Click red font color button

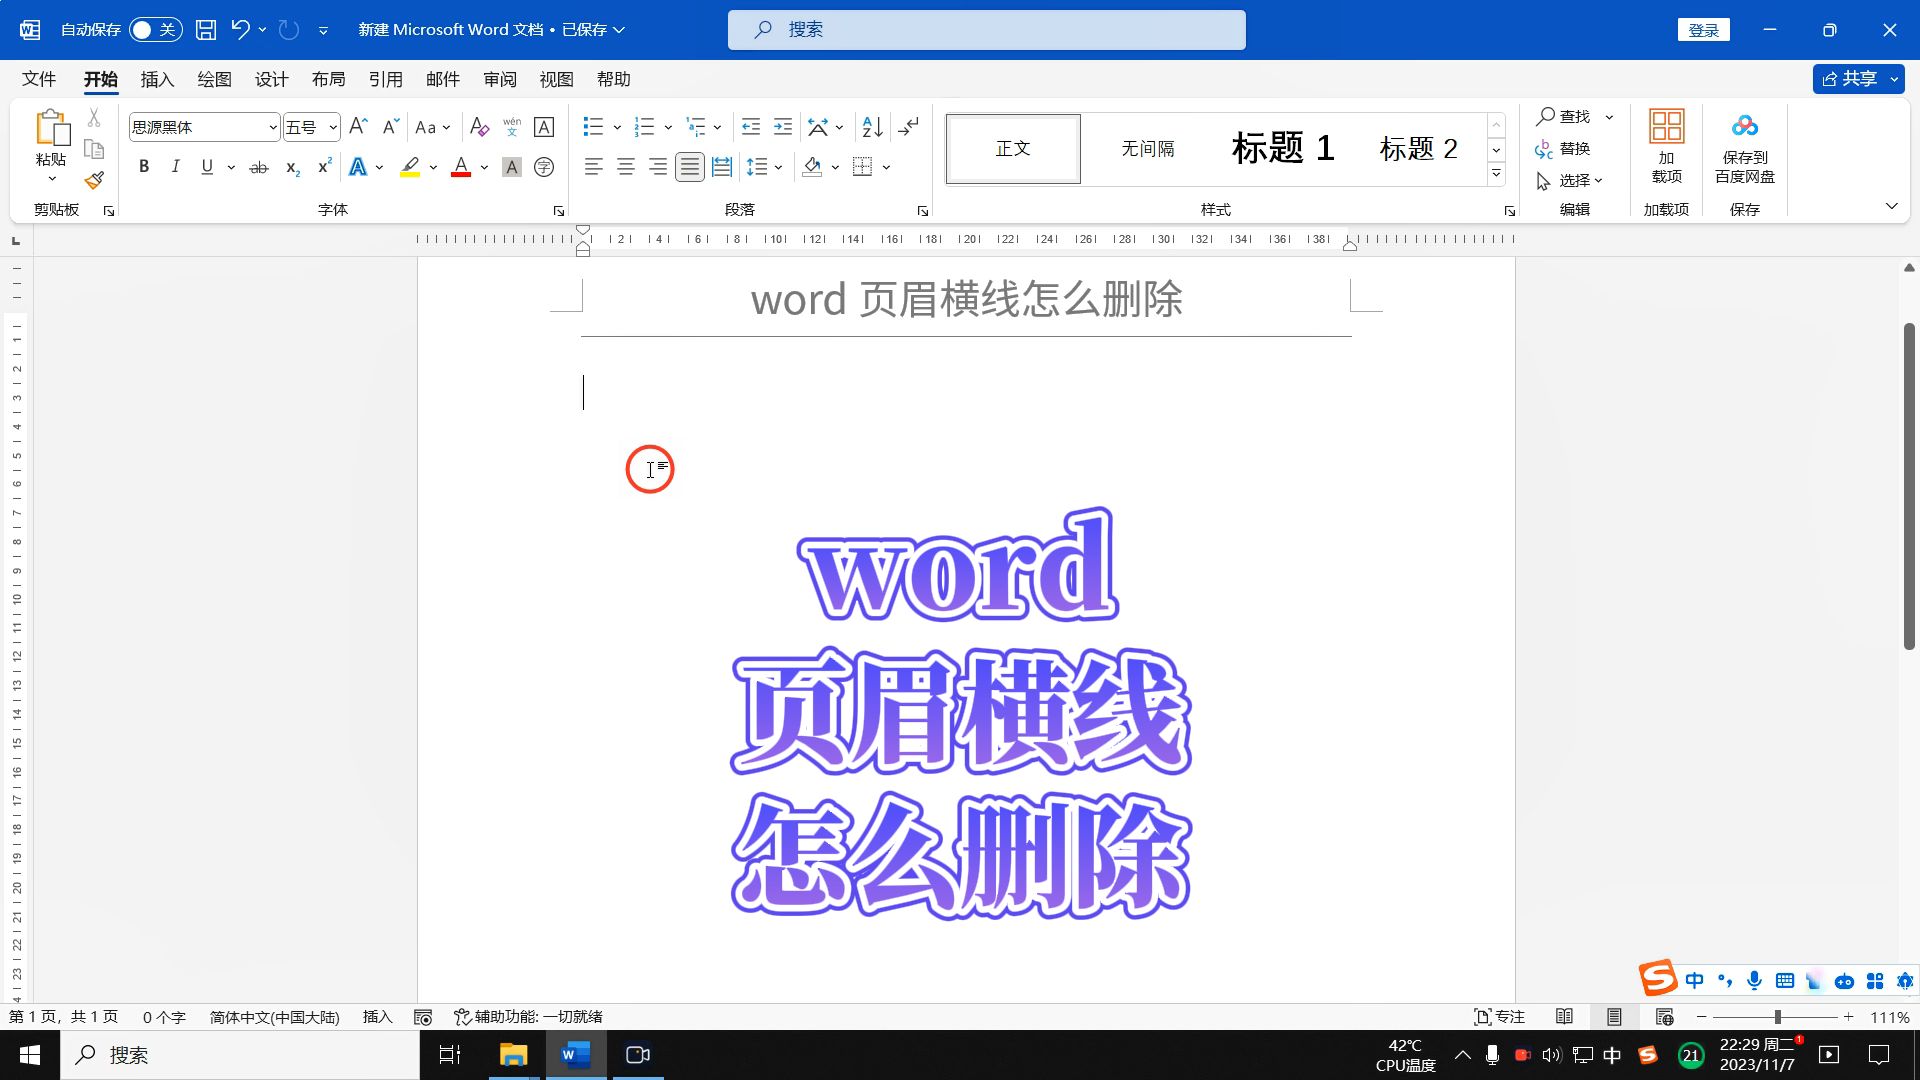[461, 167]
